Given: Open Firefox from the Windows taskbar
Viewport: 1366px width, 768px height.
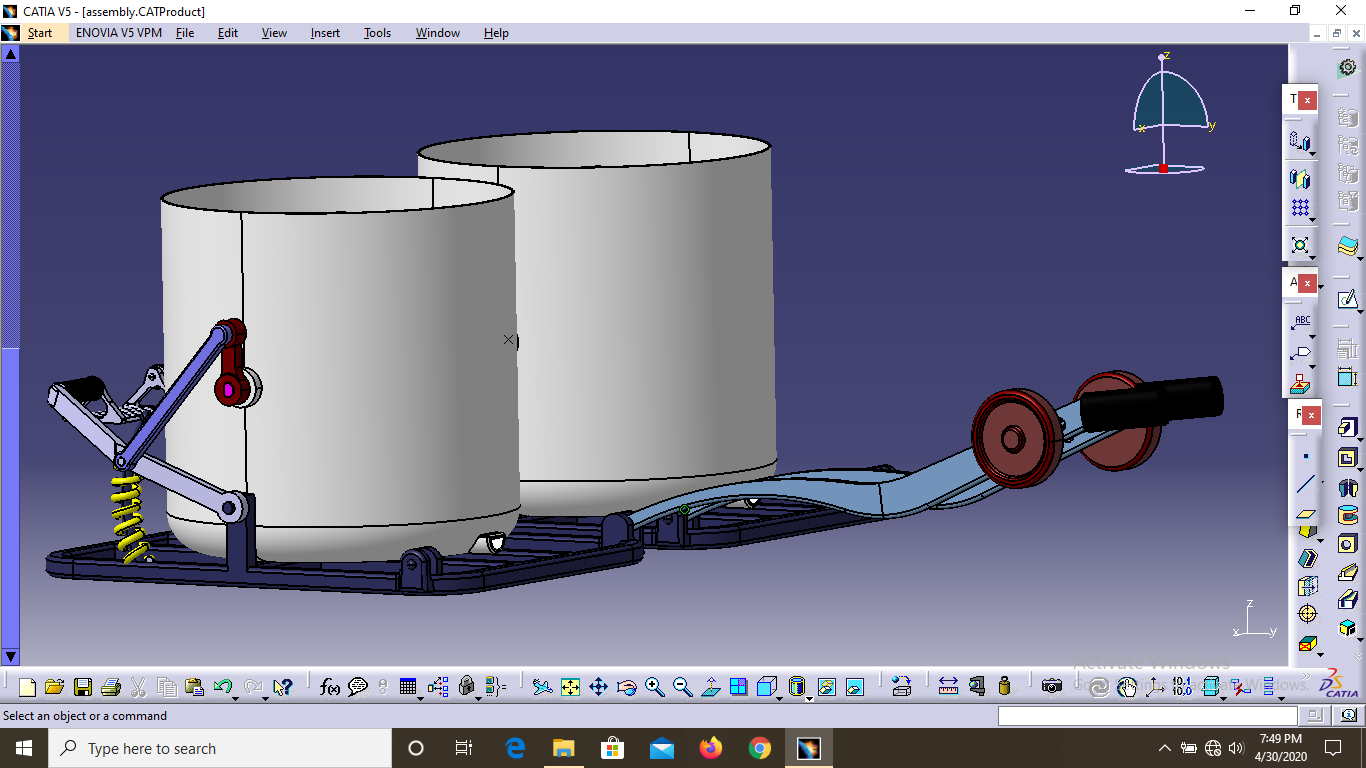Looking at the screenshot, I should [711, 748].
